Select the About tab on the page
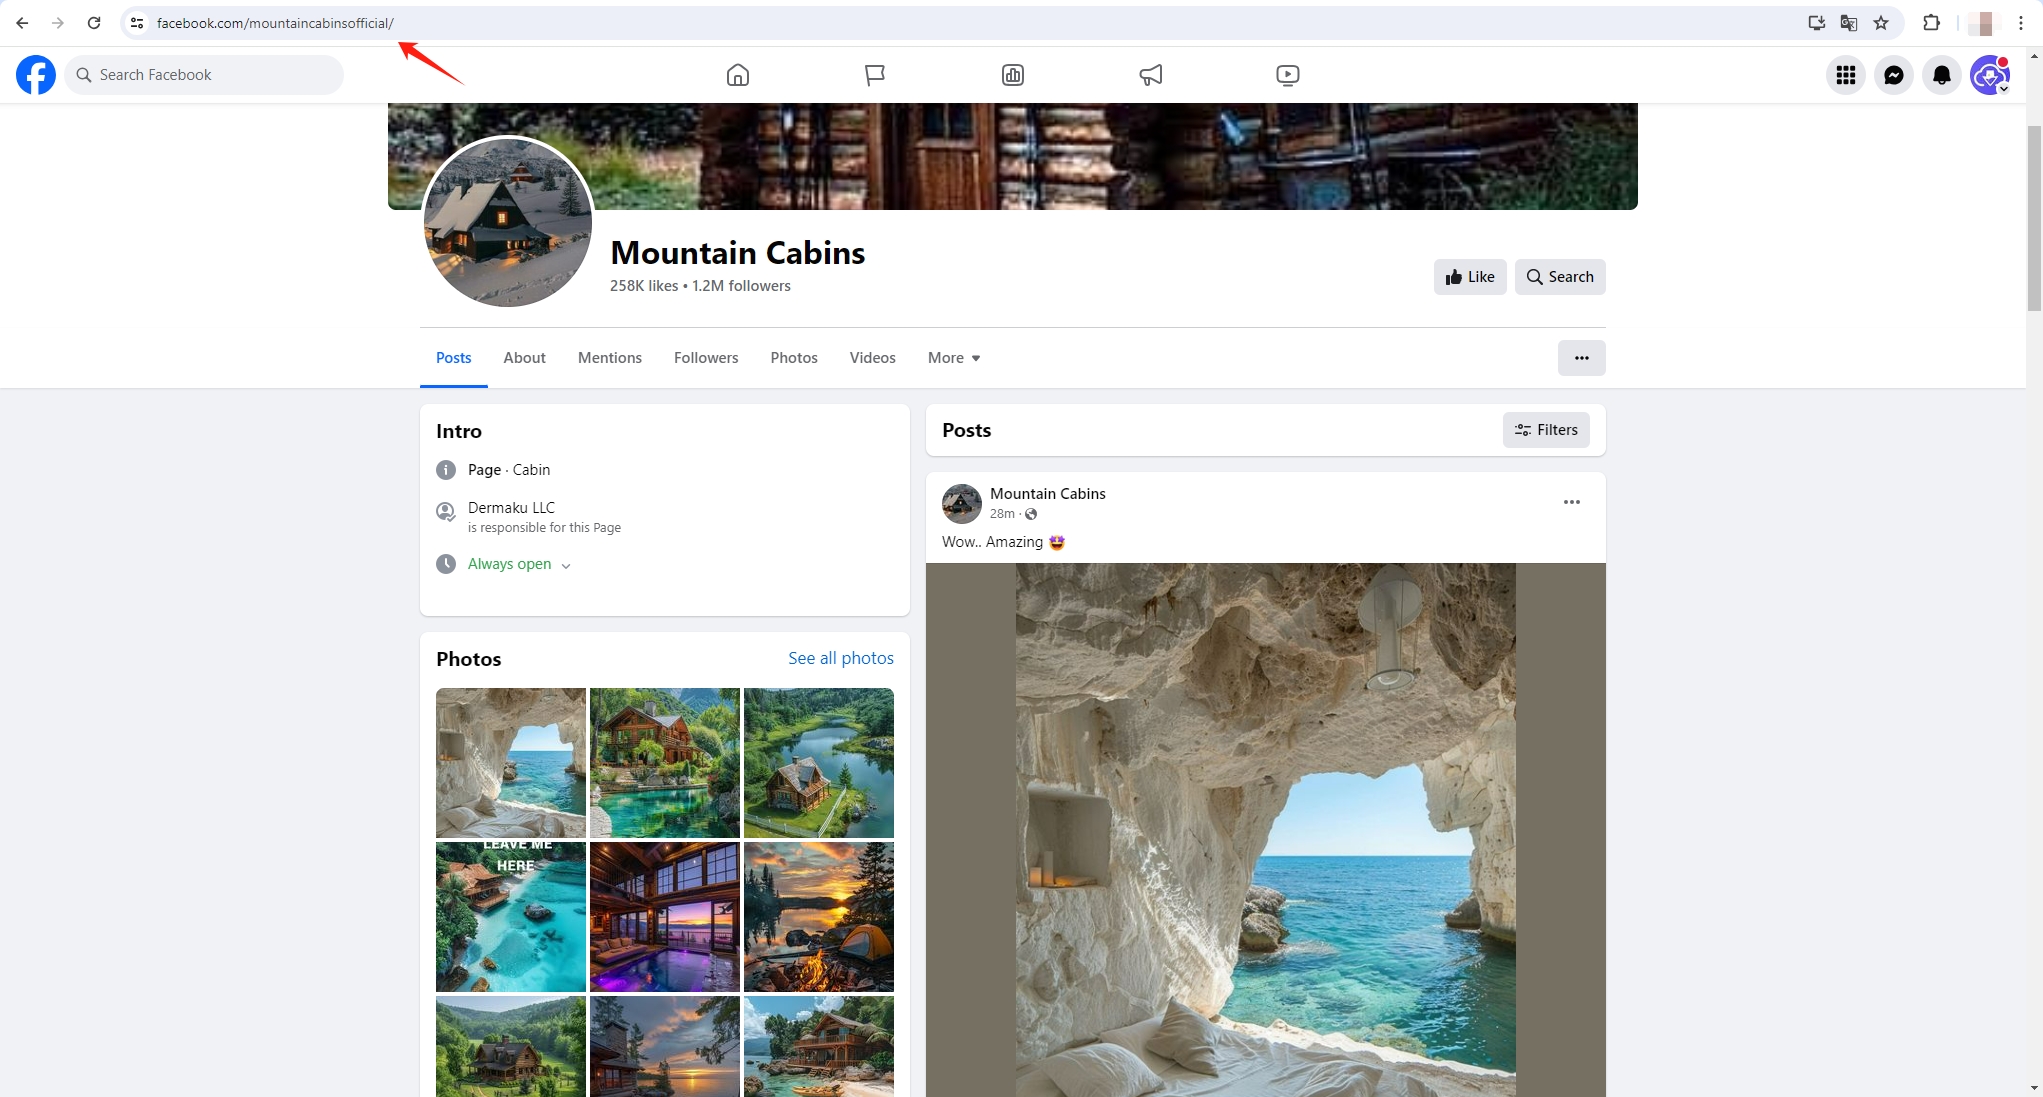Image resolution: width=2043 pixels, height=1097 pixels. click(x=524, y=357)
